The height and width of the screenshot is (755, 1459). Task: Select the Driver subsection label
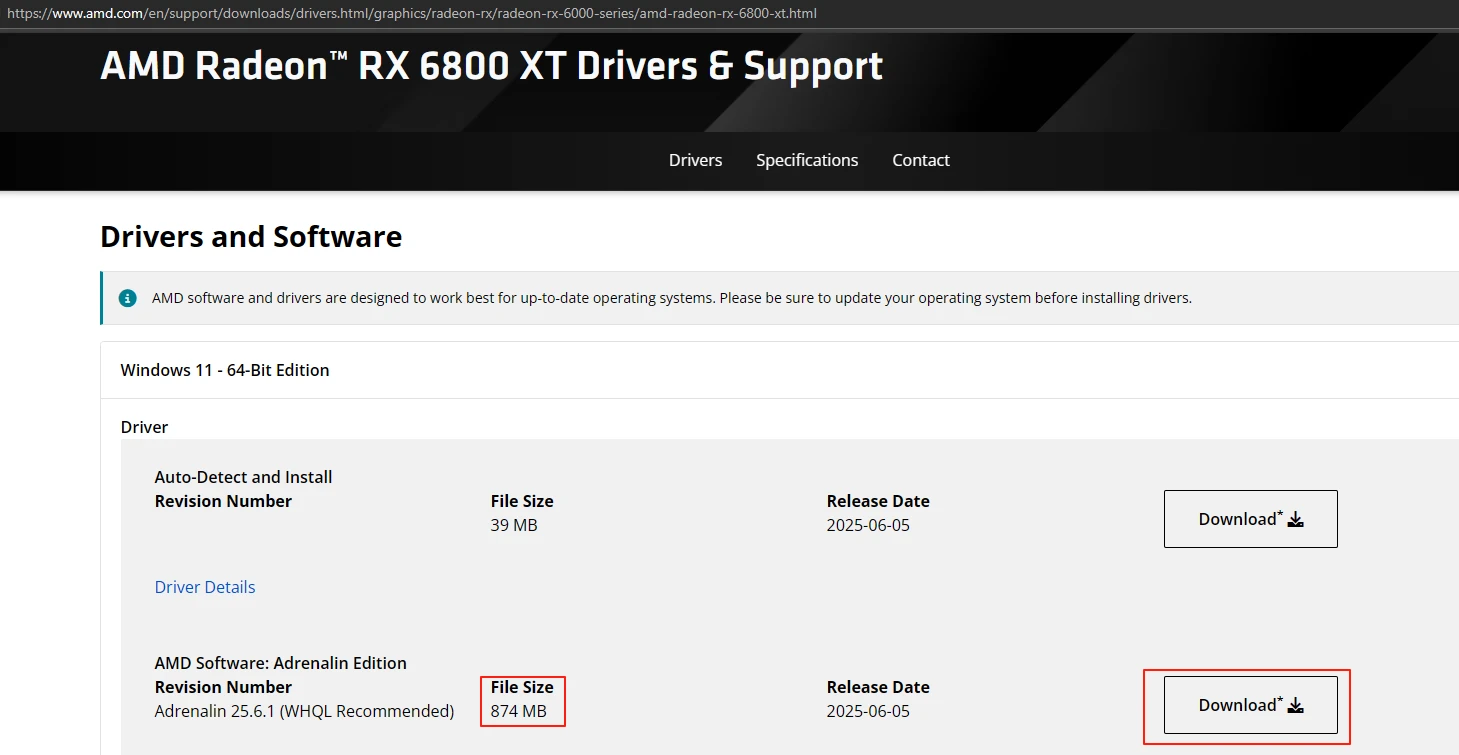click(x=144, y=427)
